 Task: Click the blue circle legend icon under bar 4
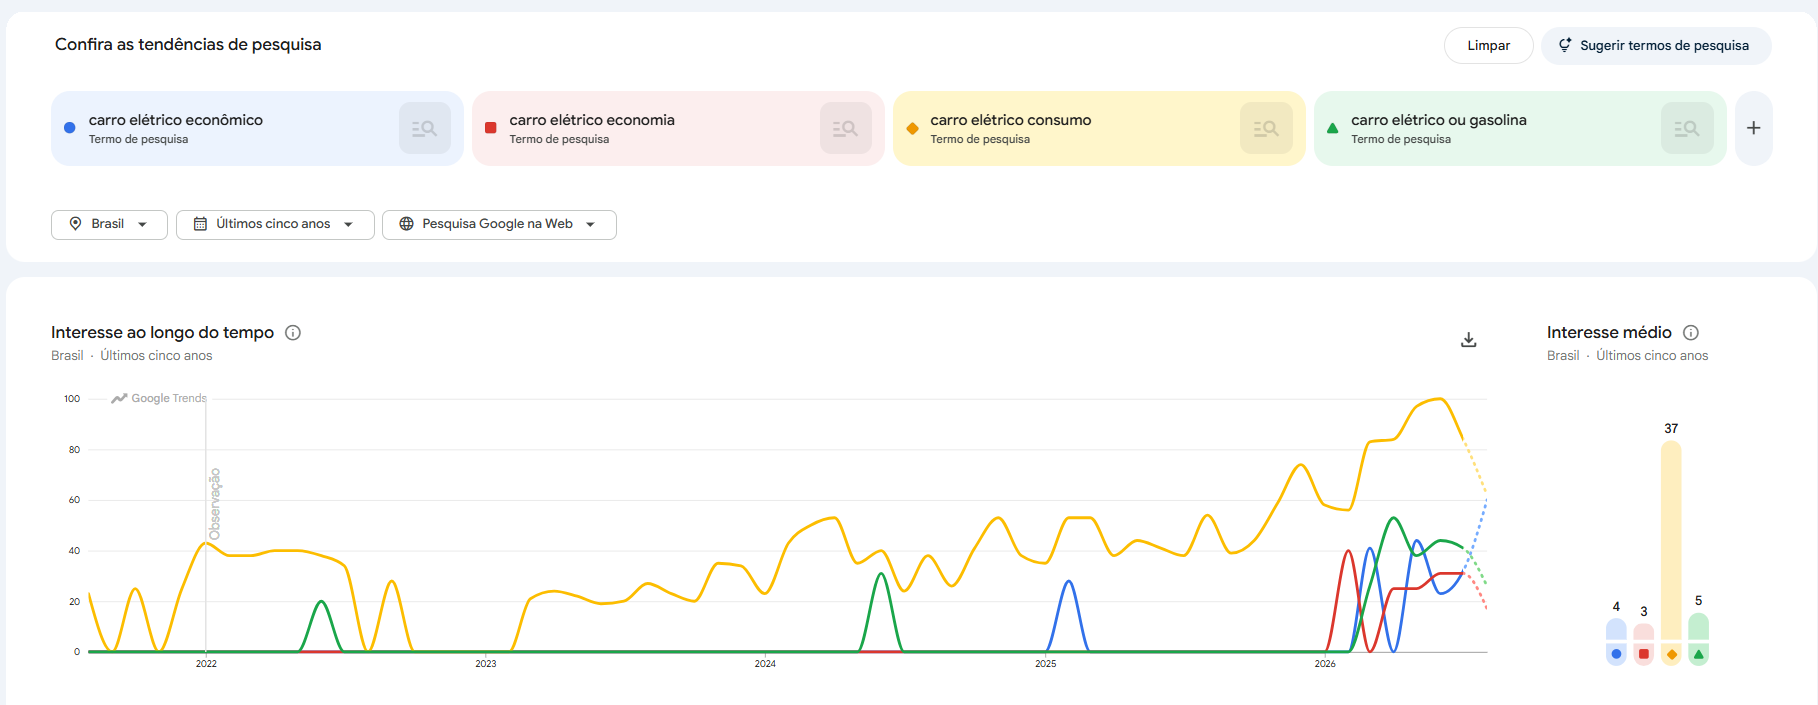pyautogui.click(x=1616, y=654)
